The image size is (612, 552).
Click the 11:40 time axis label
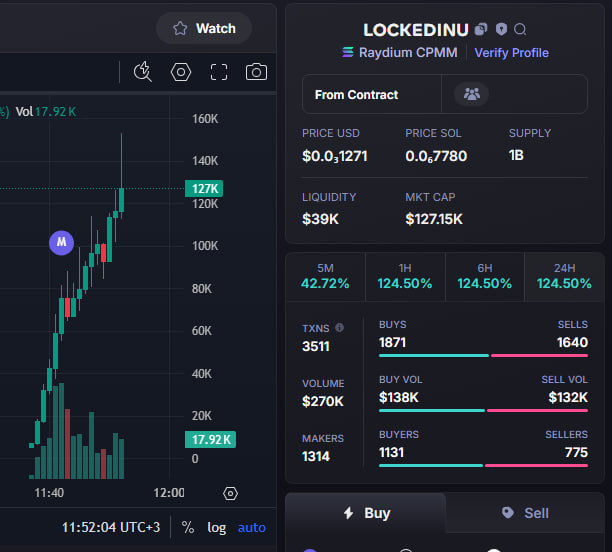[49, 493]
